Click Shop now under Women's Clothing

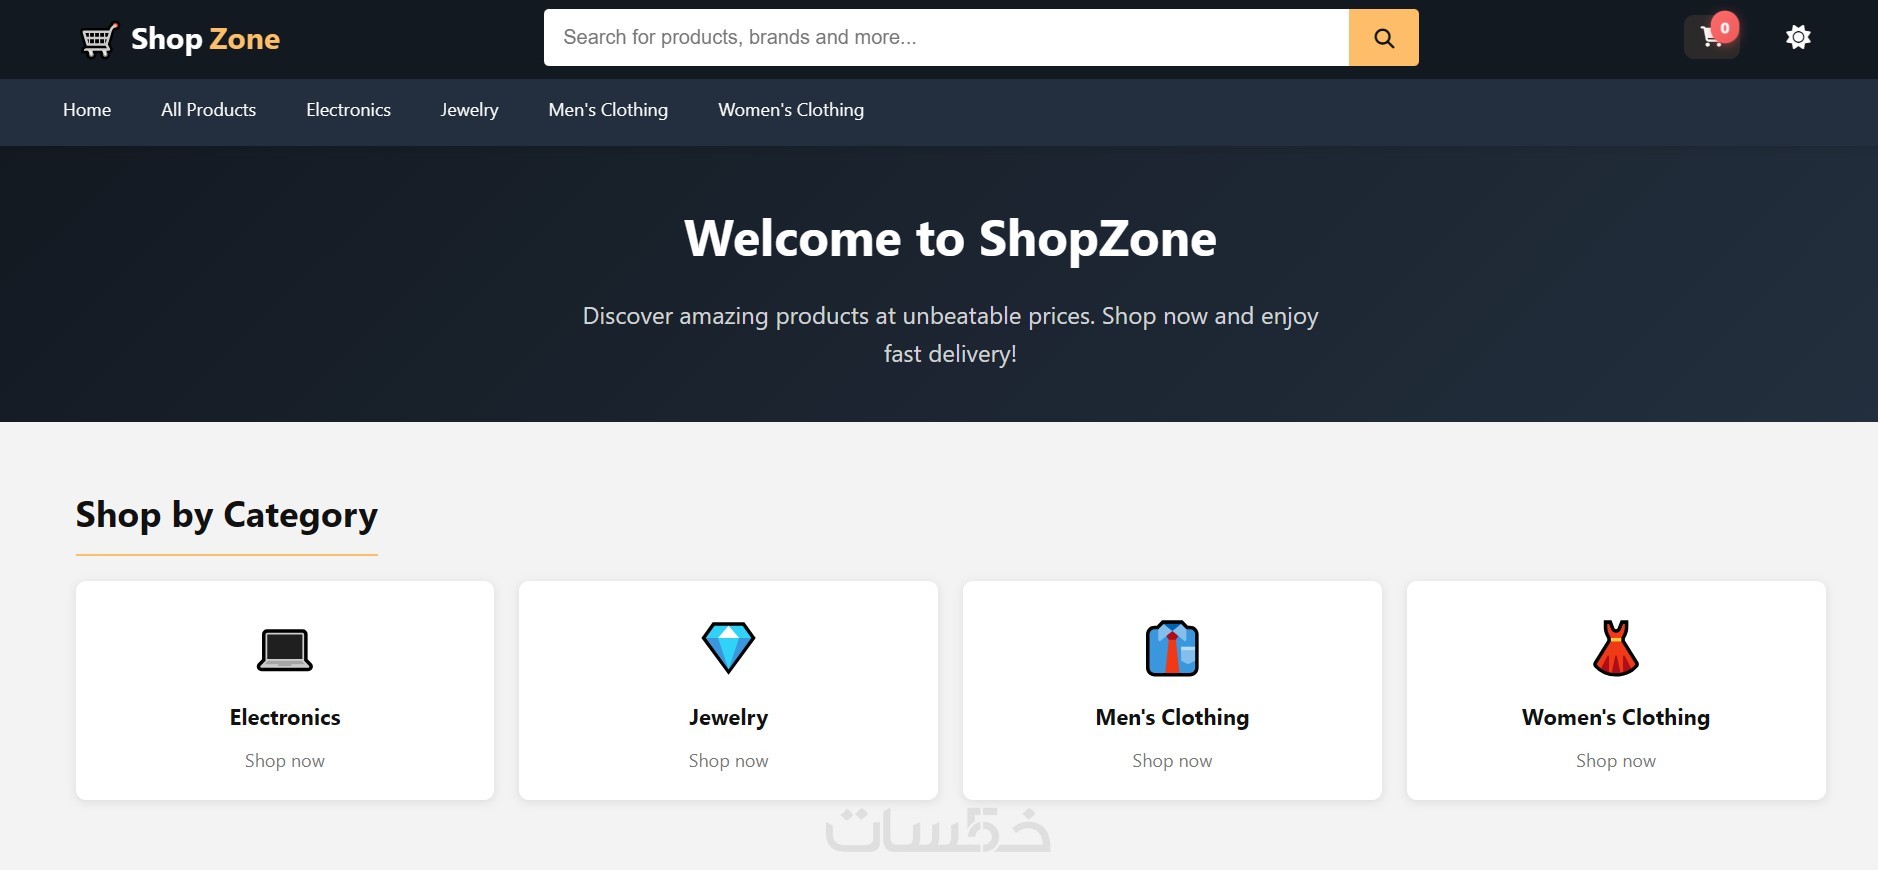click(x=1616, y=761)
